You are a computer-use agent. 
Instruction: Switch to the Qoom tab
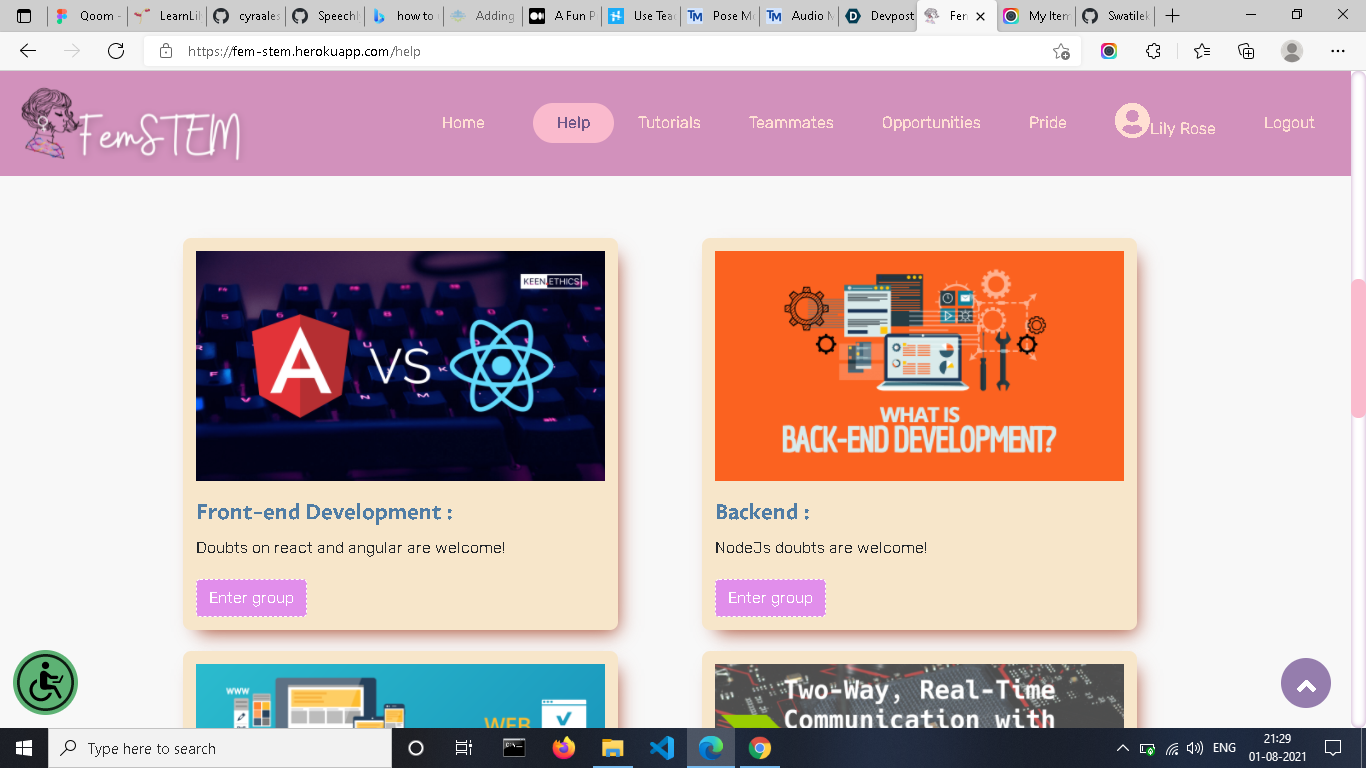coord(88,16)
